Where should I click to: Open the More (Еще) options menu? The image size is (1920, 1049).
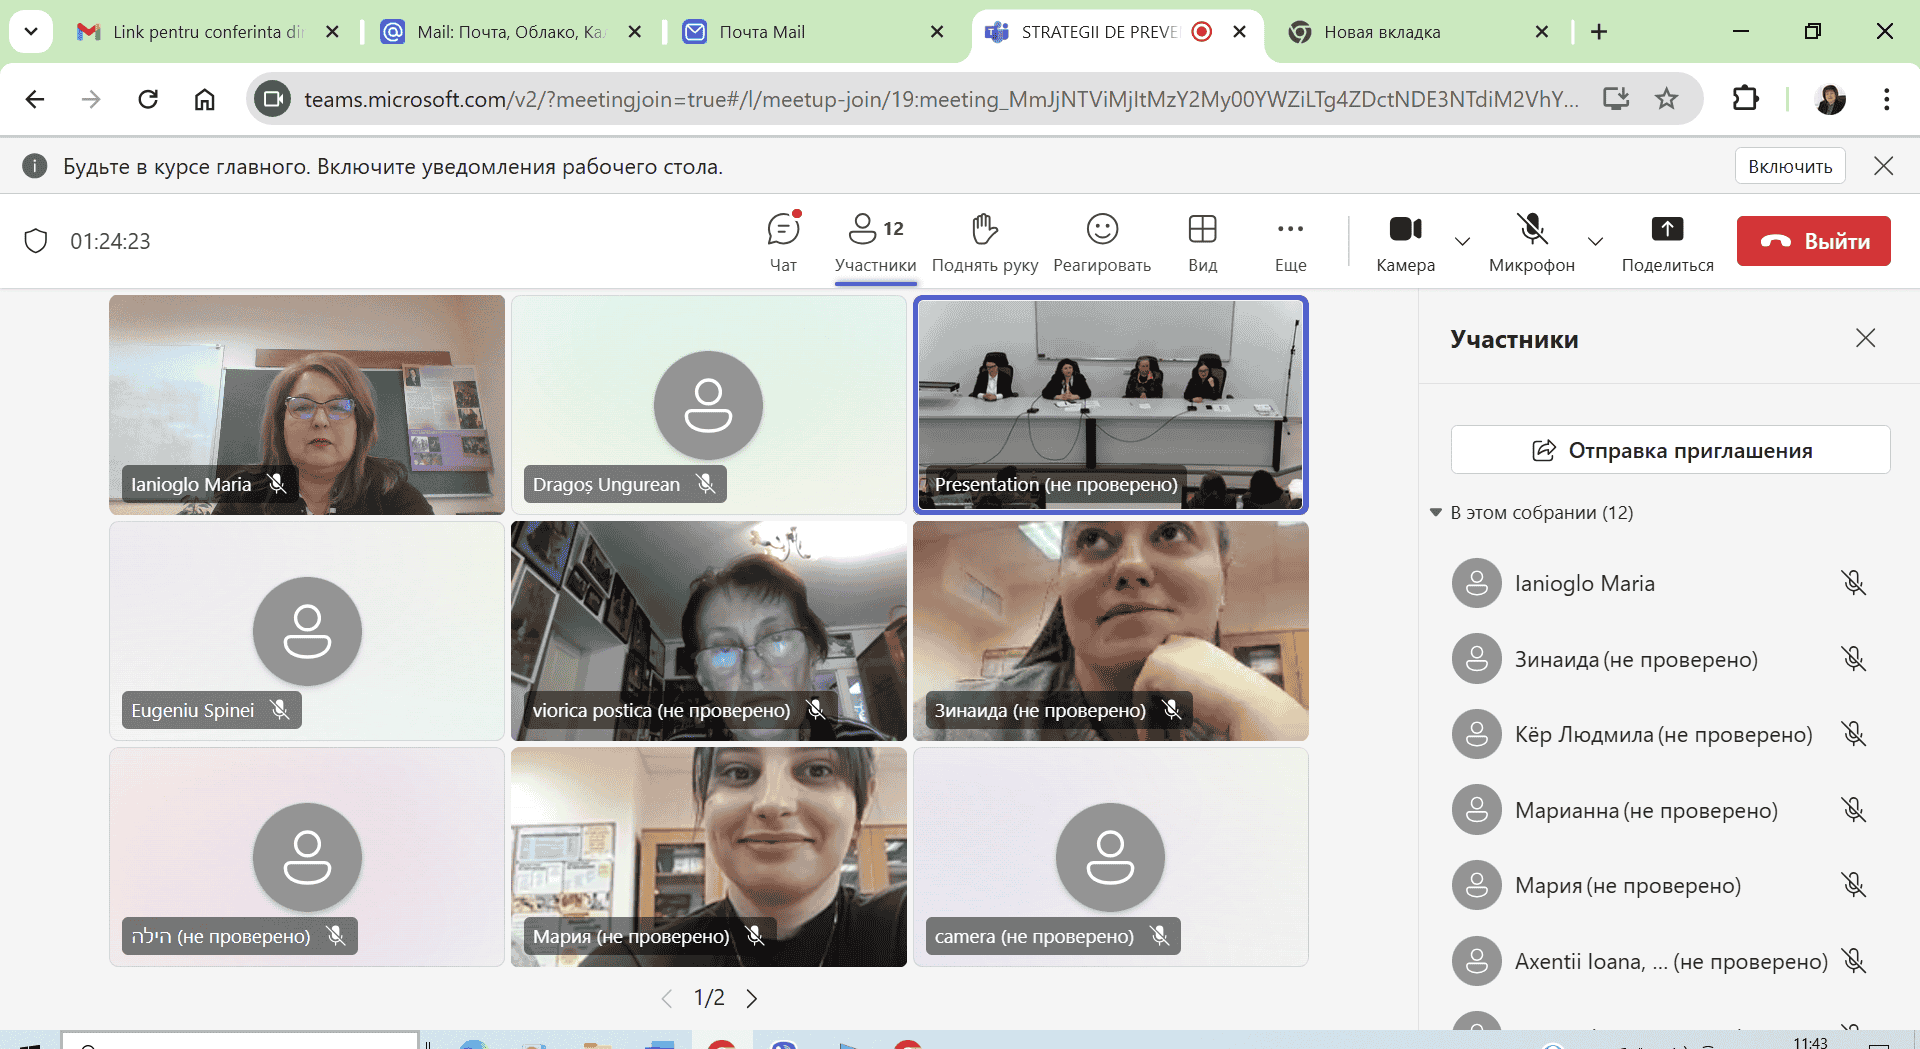coord(1290,241)
